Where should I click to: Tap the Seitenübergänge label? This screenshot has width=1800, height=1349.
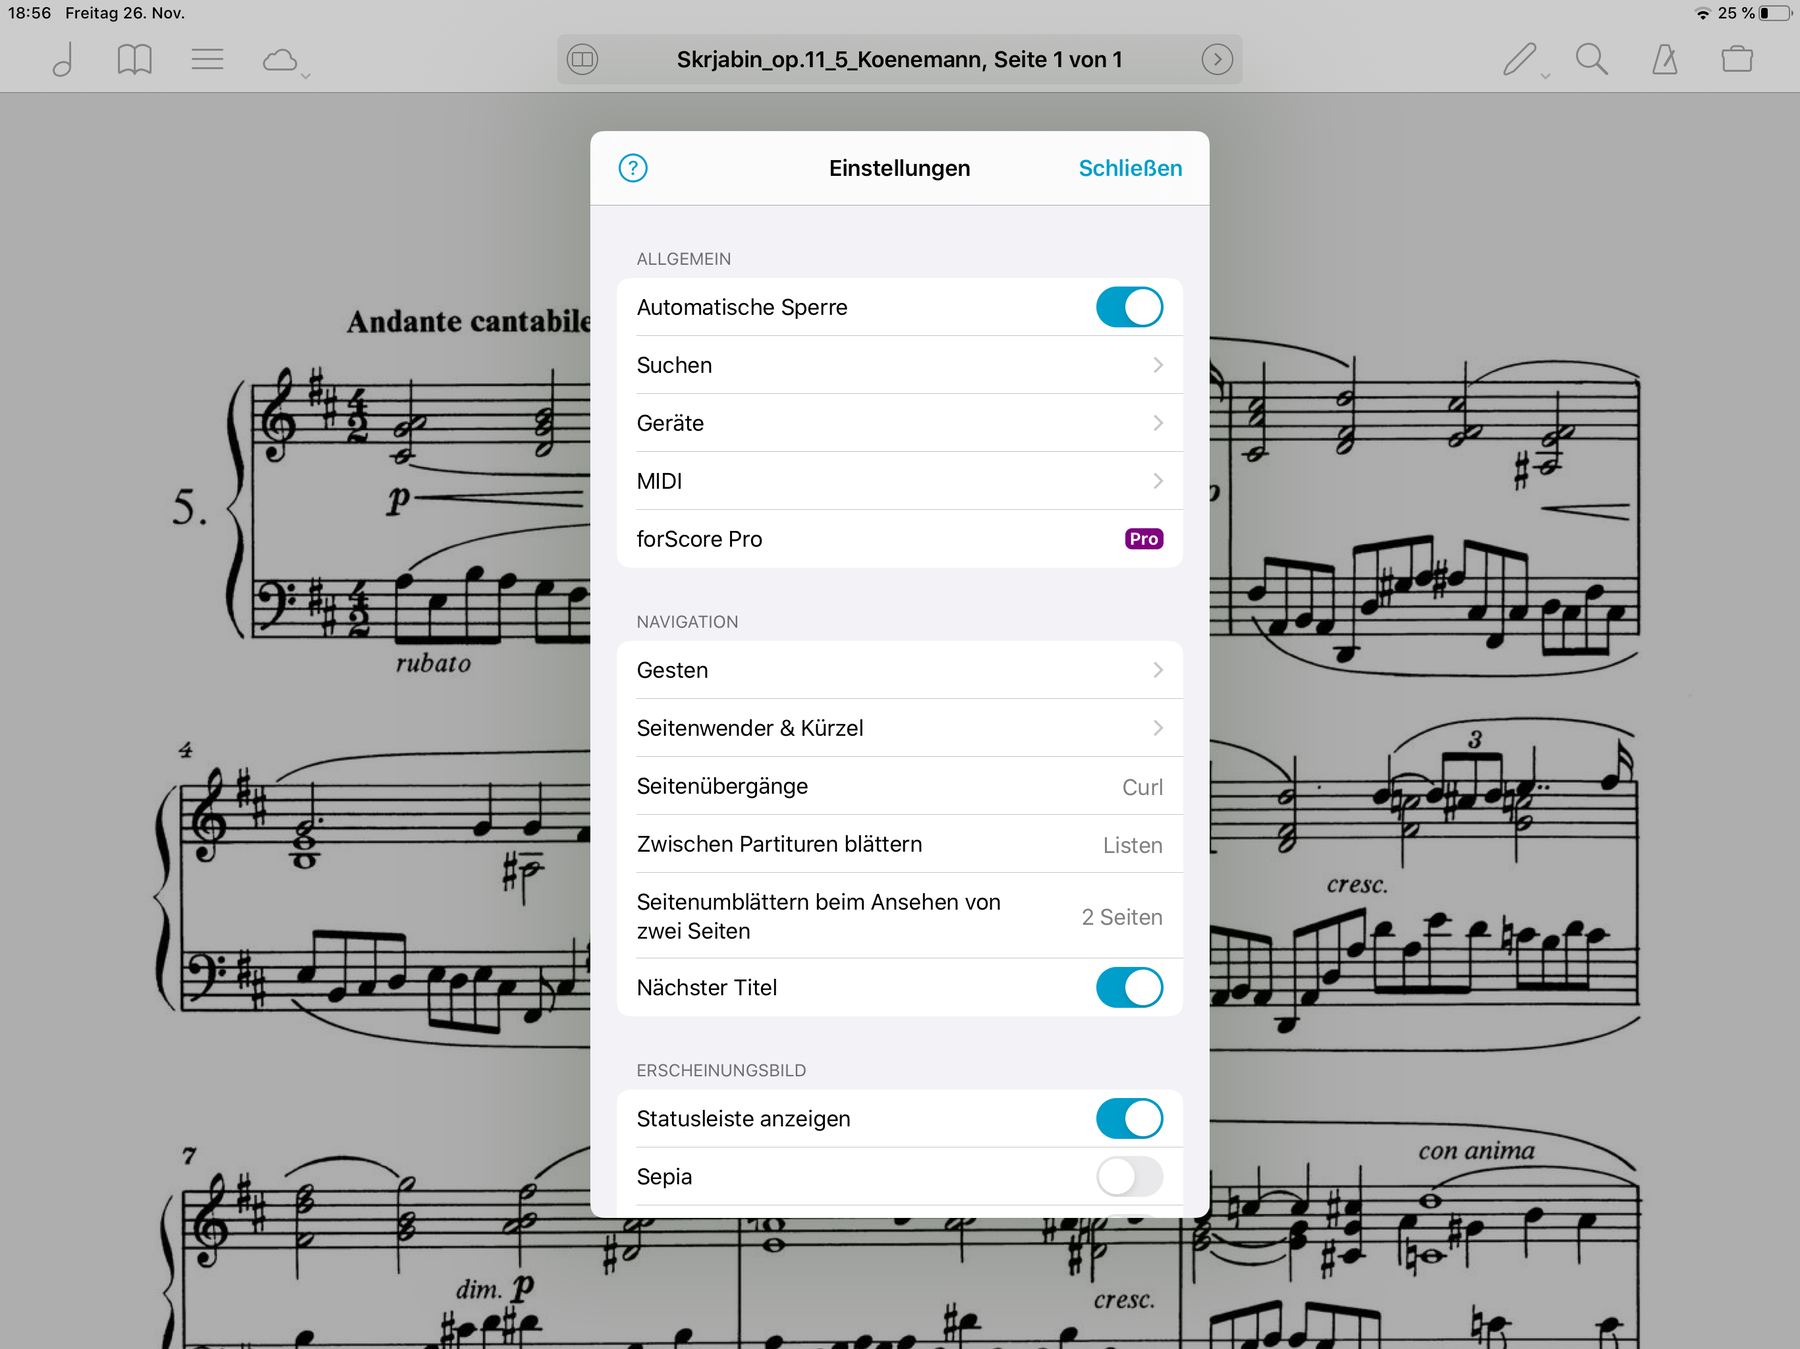pyautogui.click(x=722, y=786)
